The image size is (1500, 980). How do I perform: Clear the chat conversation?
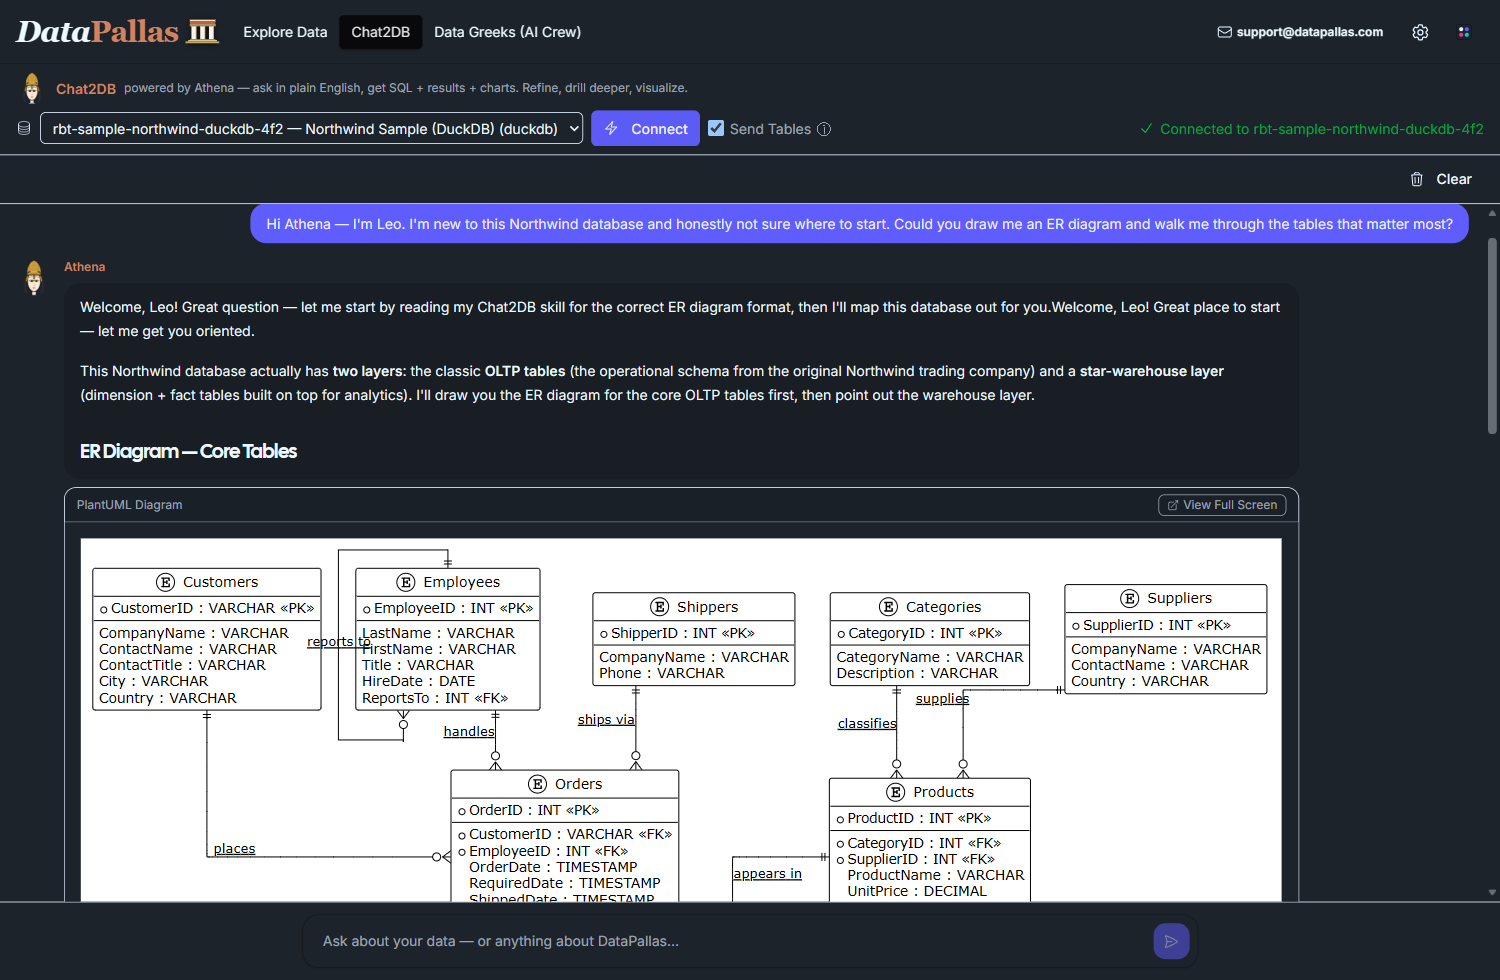(x=1441, y=179)
